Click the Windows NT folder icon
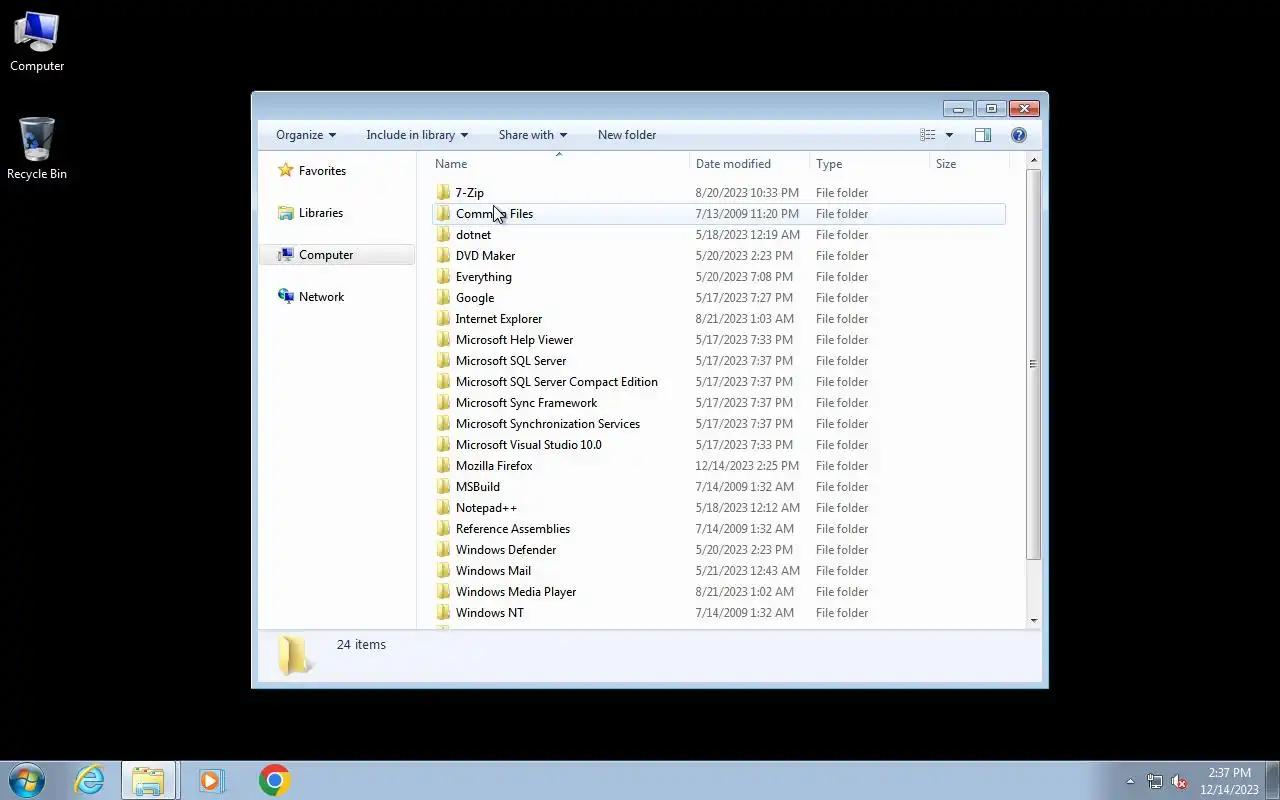Viewport: 1280px width, 800px height. click(x=444, y=612)
